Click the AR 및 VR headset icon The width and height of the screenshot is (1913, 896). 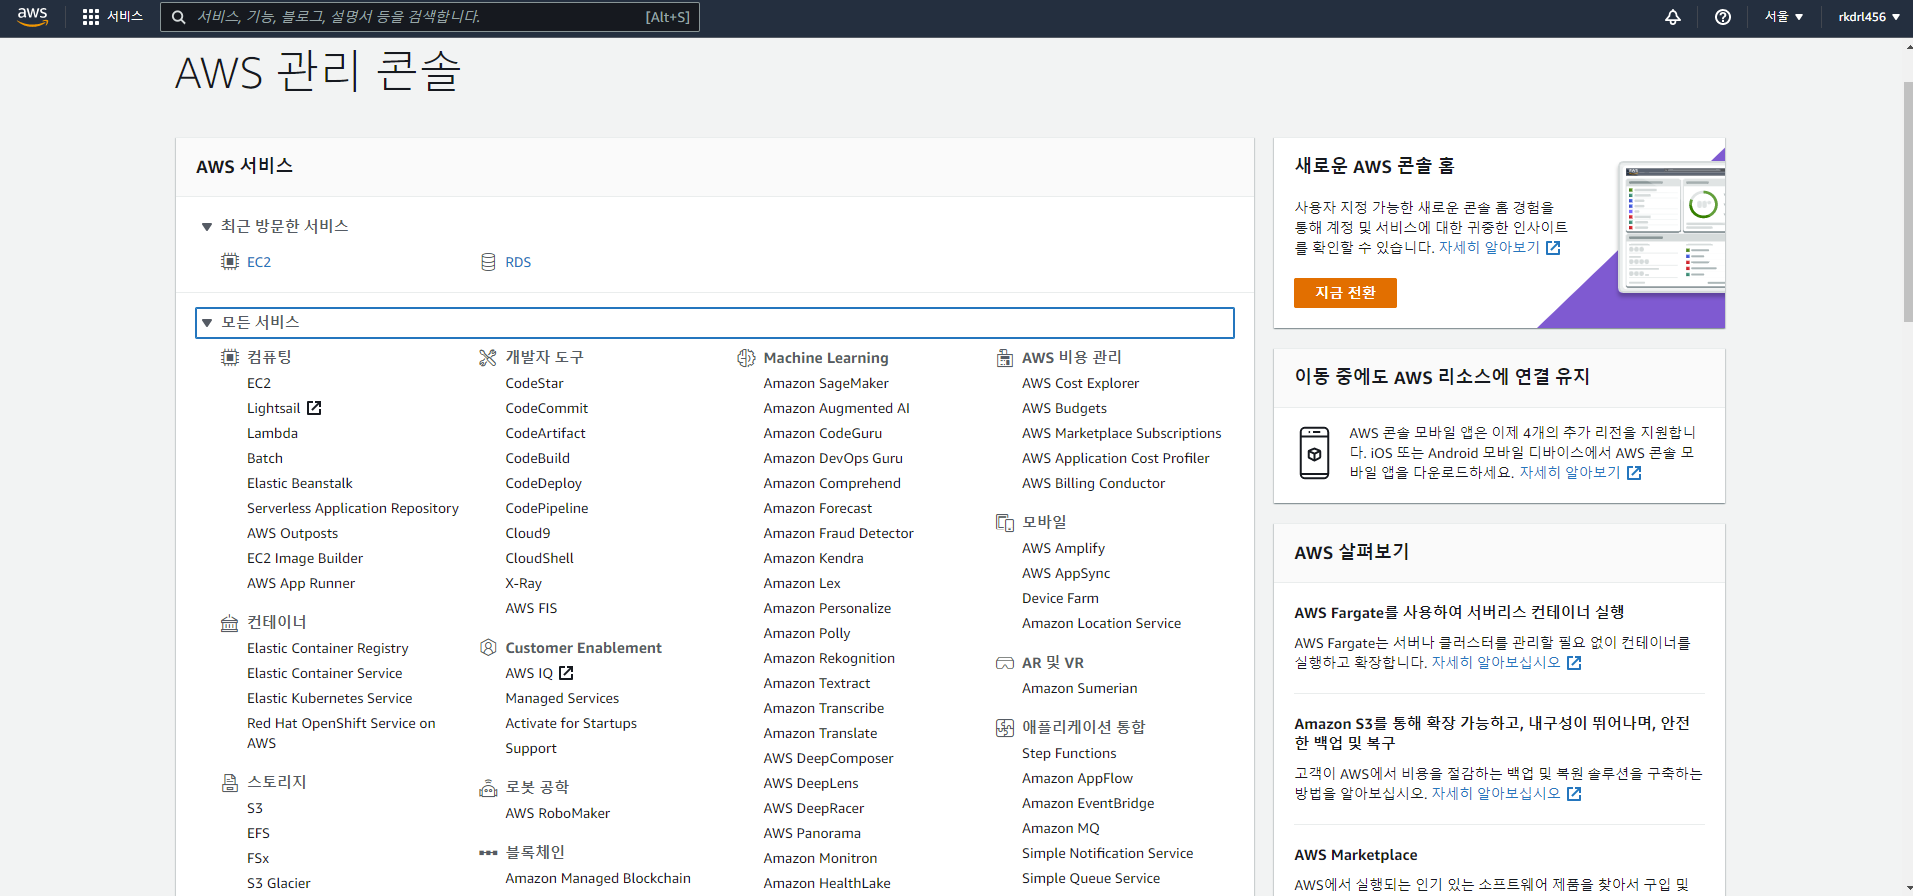(1005, 663)
